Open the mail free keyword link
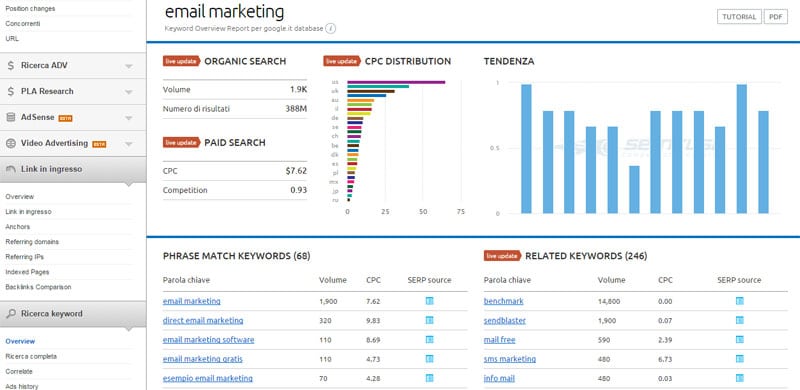The height and width of the screenshot is (390, 800). pyautogui.click(x=499, y=339)
